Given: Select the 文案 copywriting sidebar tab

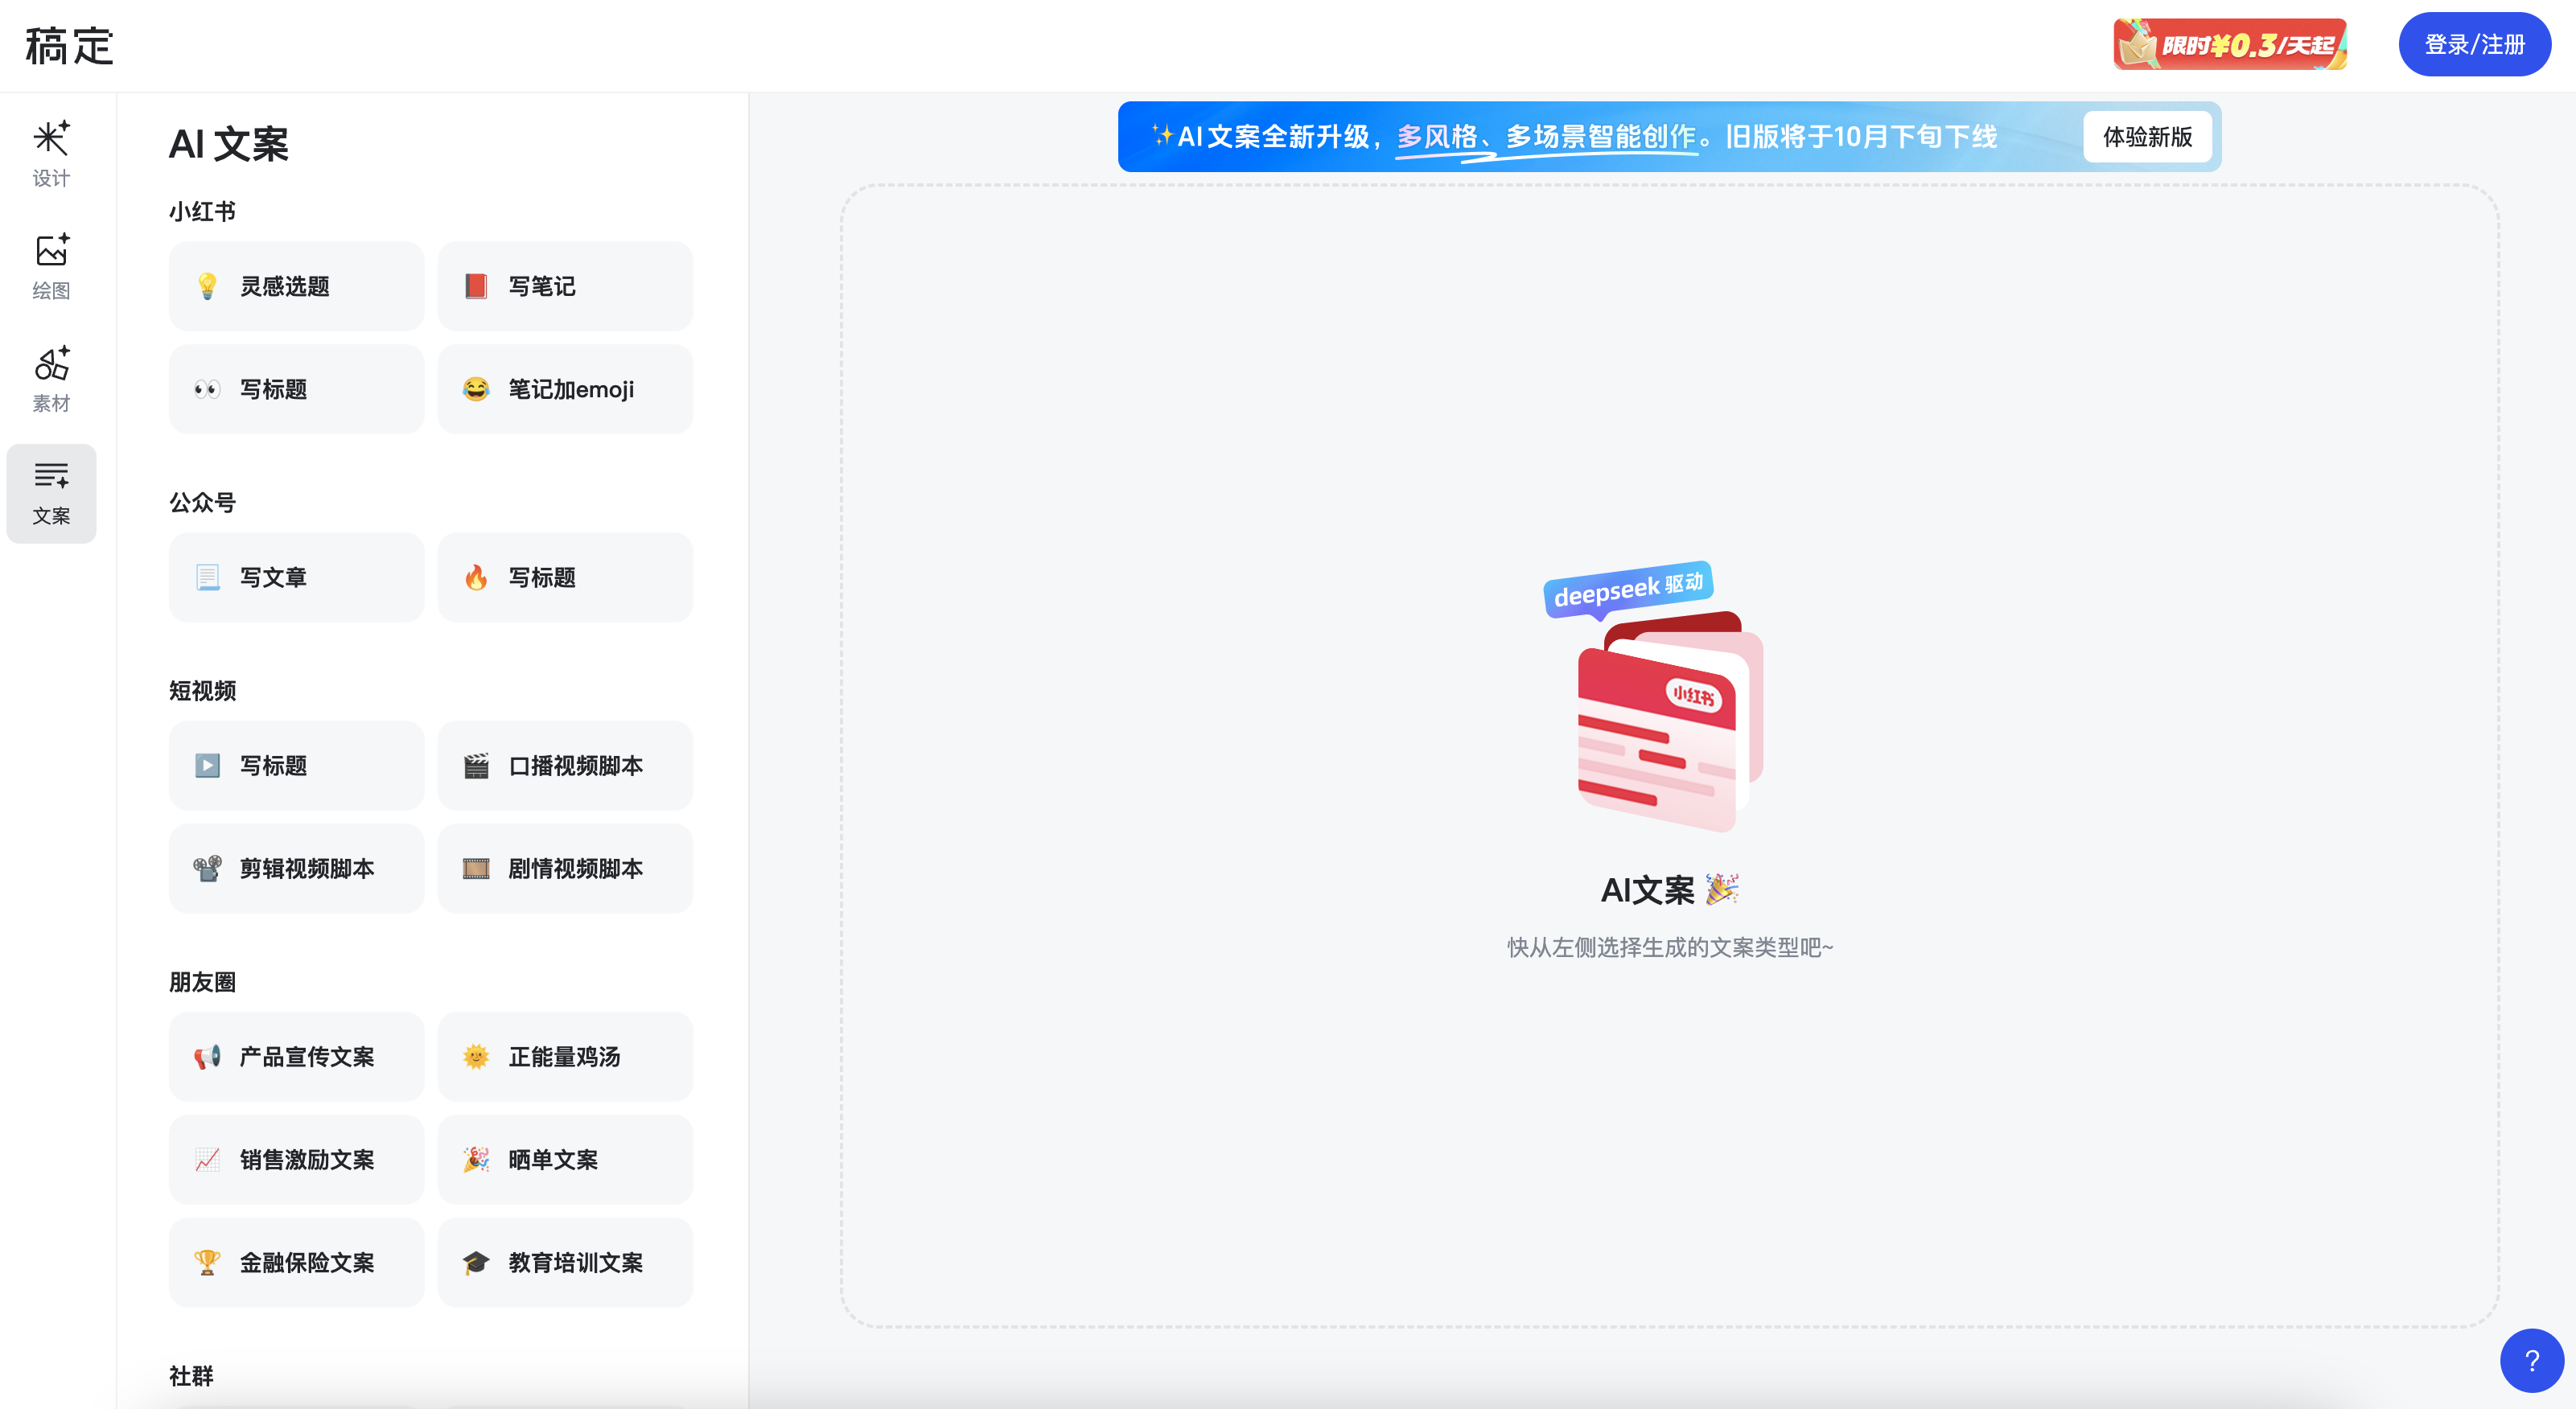Looking at the screenshot, I should (x=51, y=493).
